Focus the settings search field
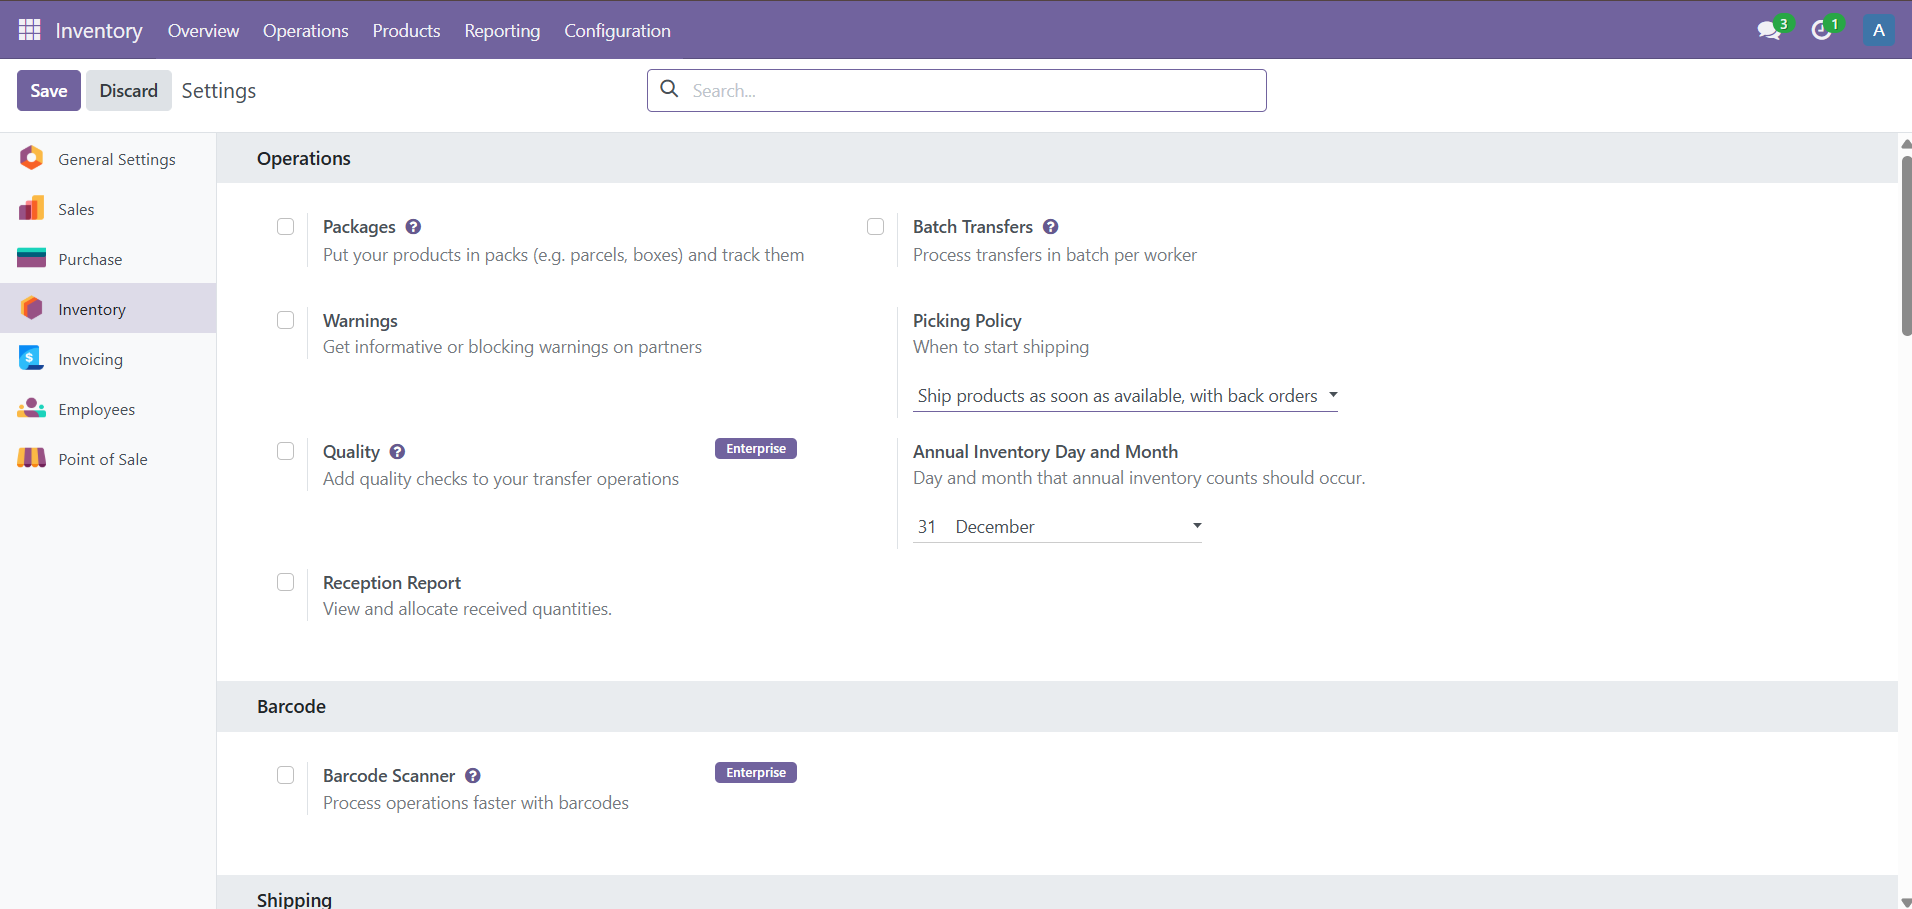1912x909 pixels. (x=970, y=91)
